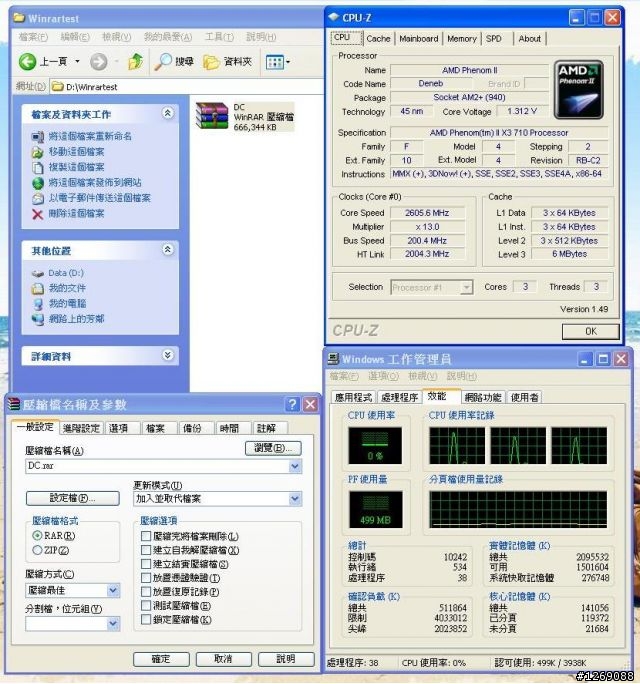Switch to CPU-Z Mainboard tab
Viewport: 640px width, 684px height.
pos(418,39)
